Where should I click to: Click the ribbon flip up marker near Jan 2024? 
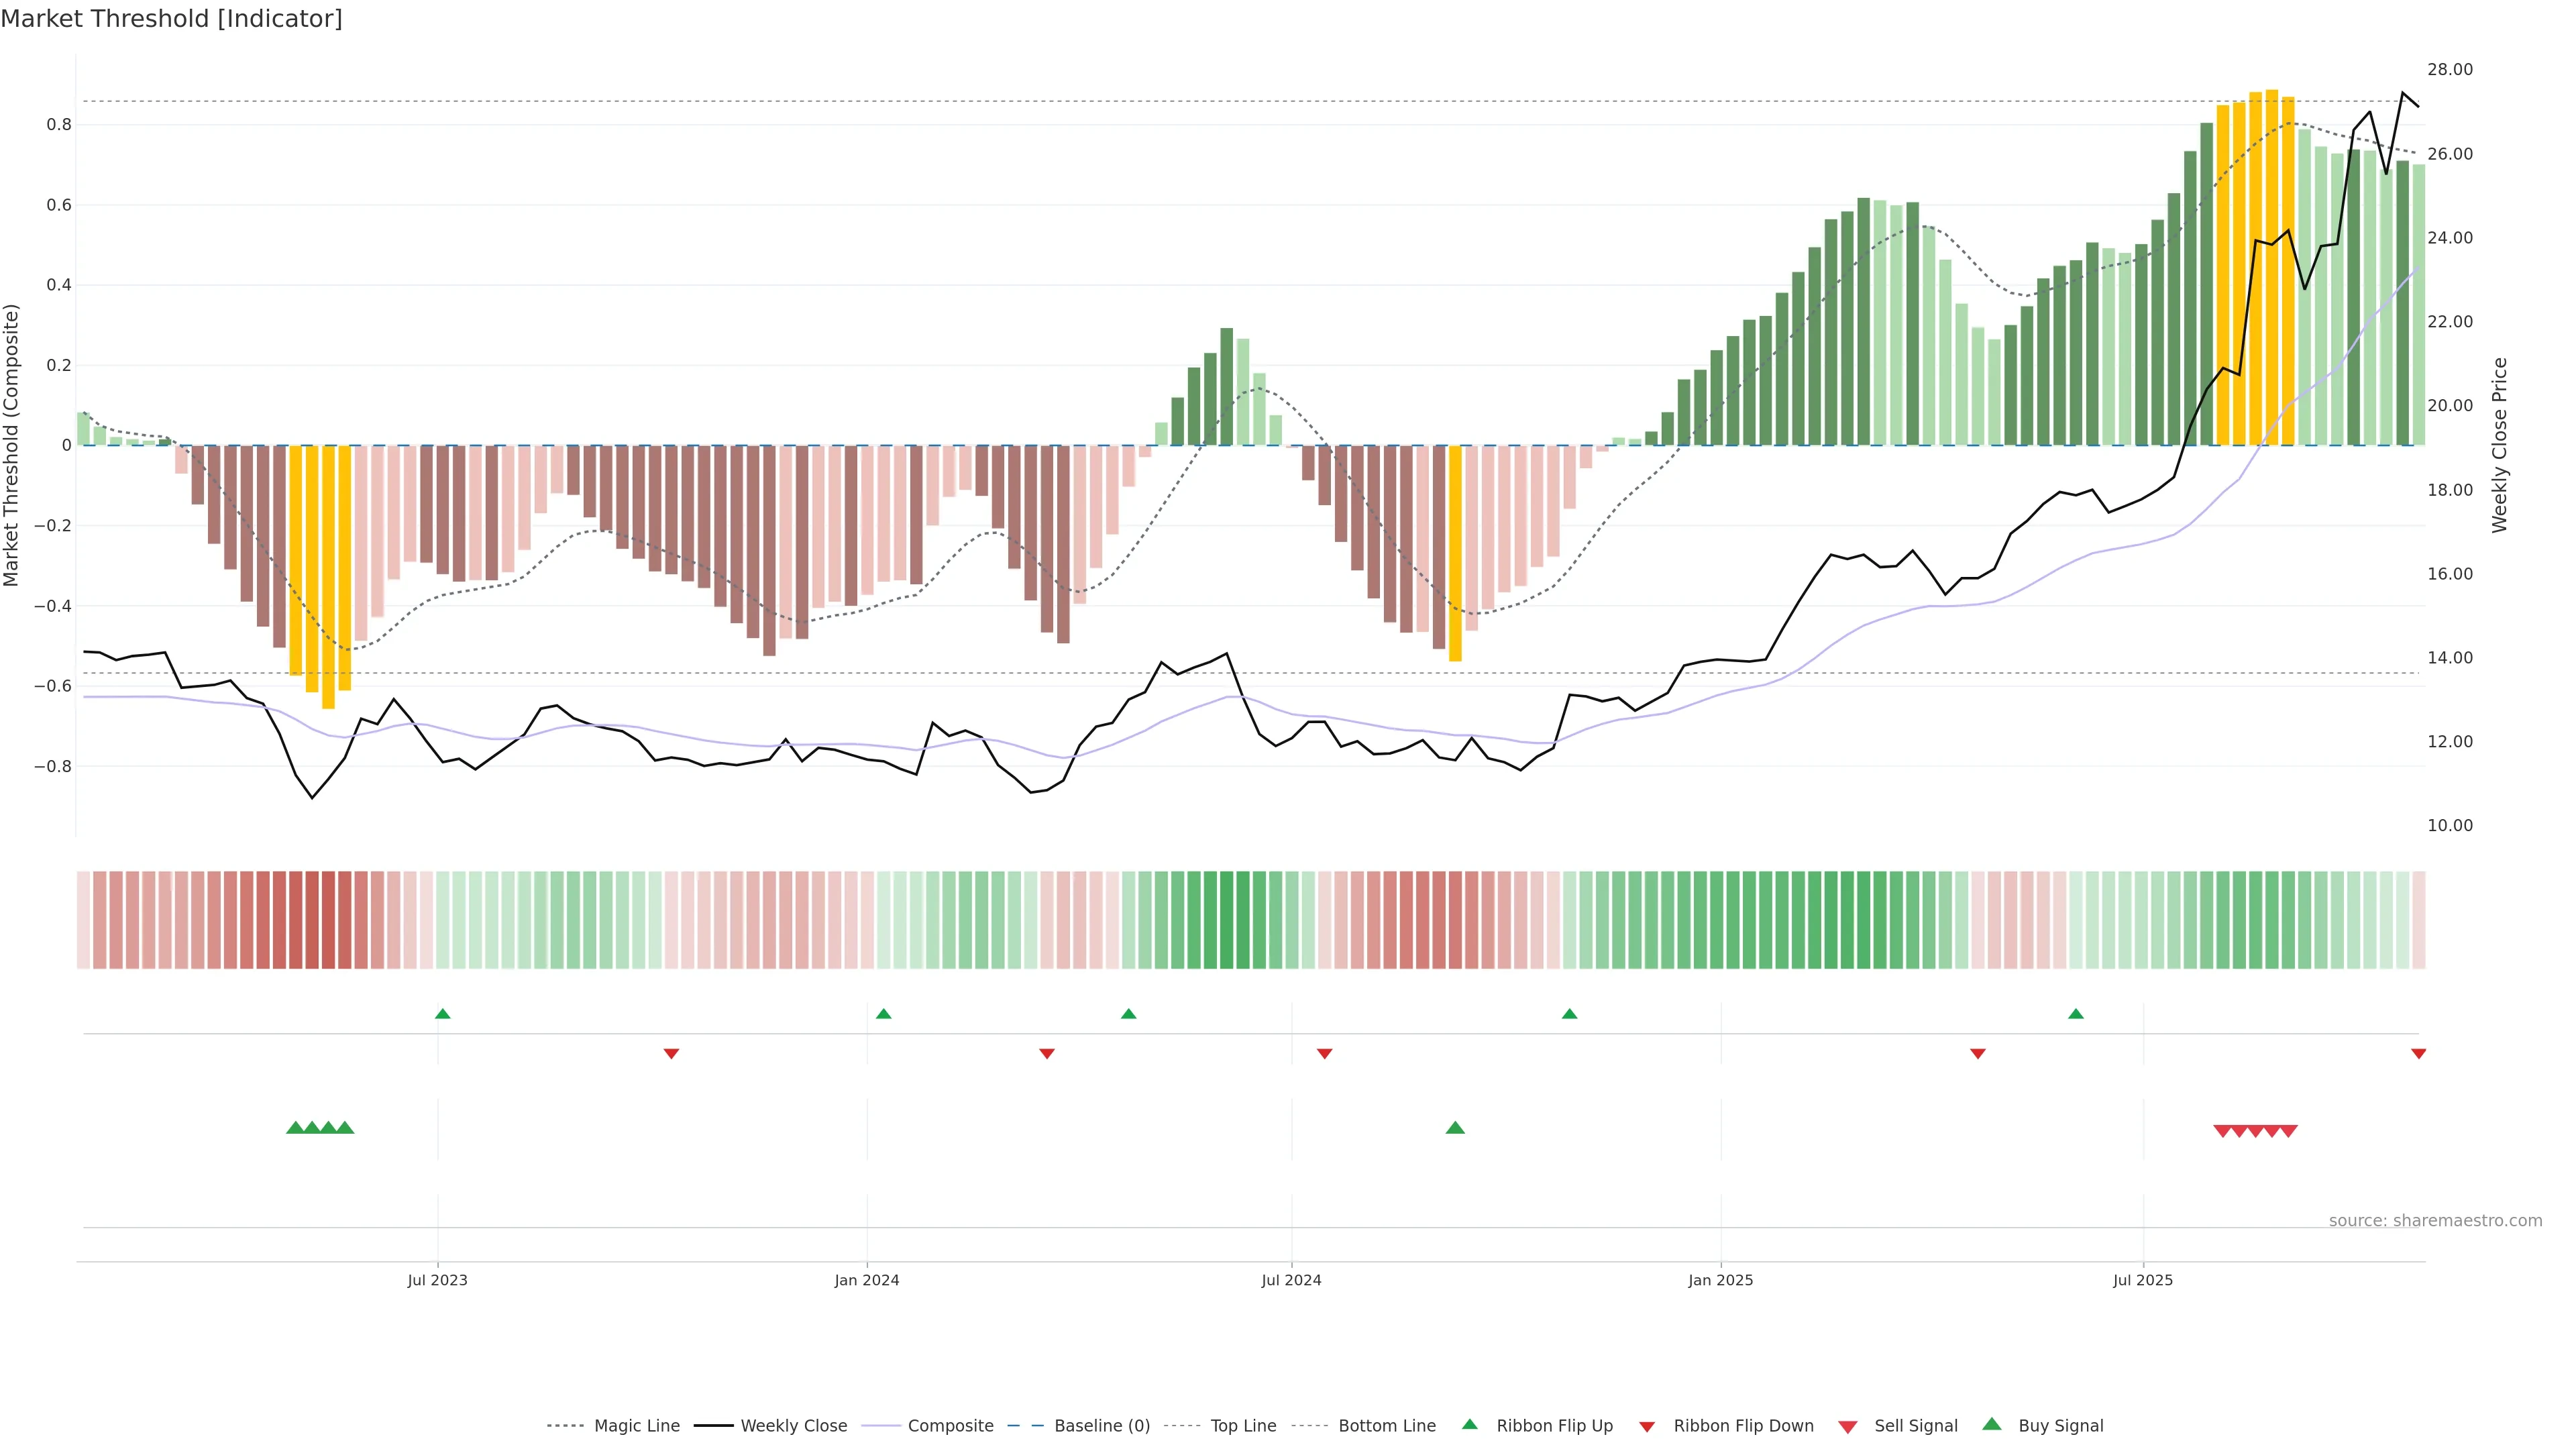[883, 1014]
